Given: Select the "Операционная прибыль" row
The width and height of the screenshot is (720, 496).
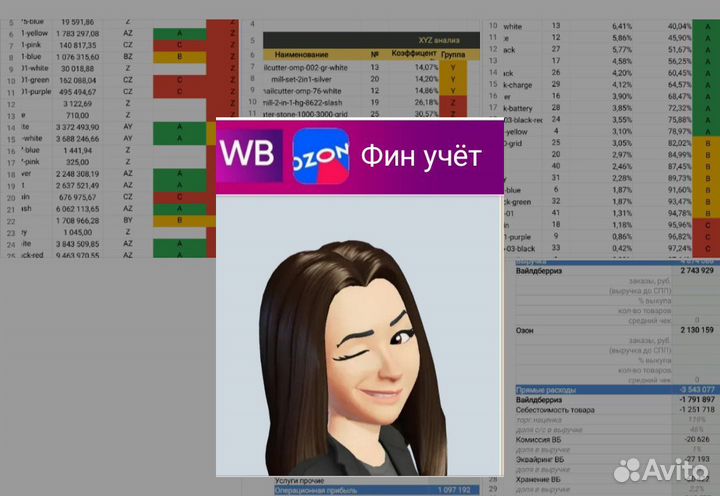Looking at the screenshot, I should pos(377,490).
